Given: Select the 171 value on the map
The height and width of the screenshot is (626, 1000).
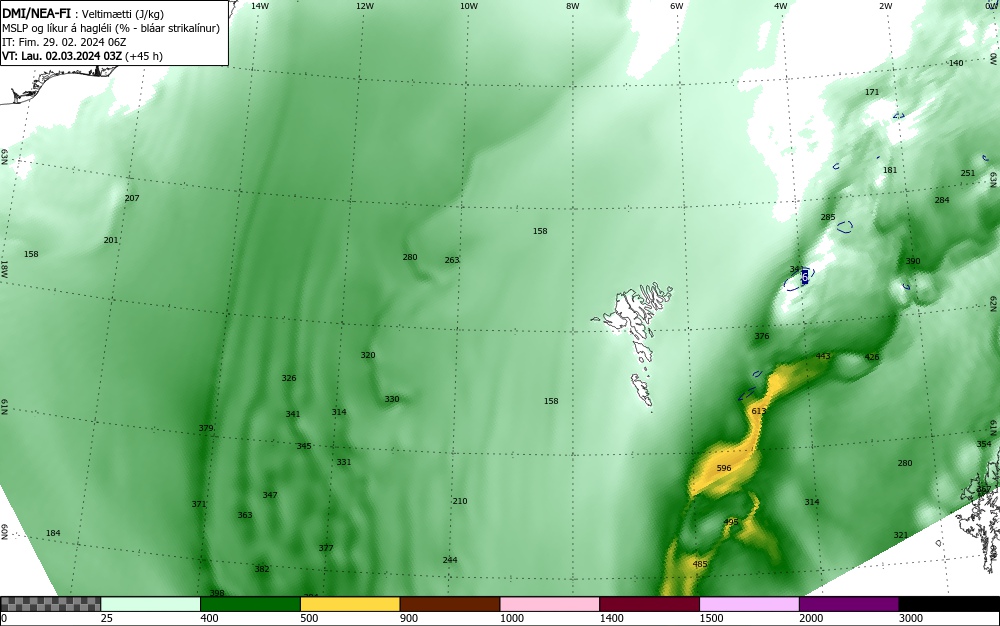Looking at the screenshot, I should 872,92.
